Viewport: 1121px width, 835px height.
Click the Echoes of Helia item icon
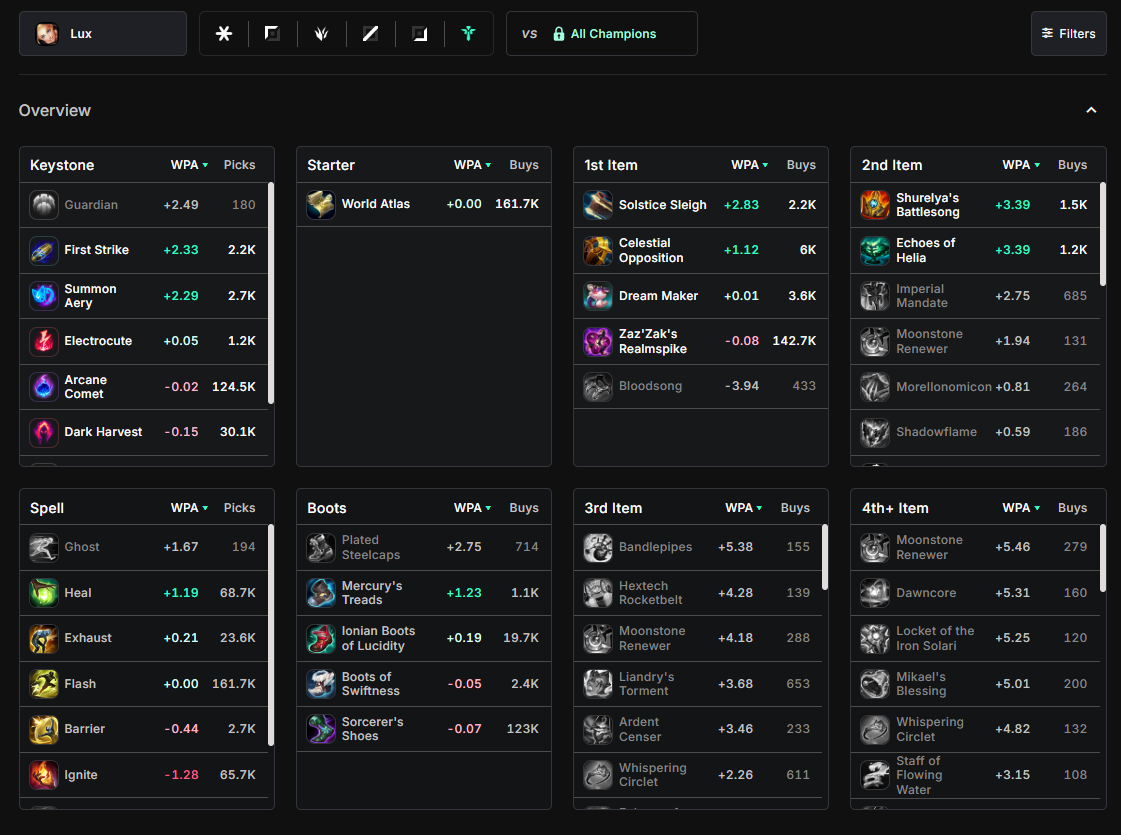[874, 250]
